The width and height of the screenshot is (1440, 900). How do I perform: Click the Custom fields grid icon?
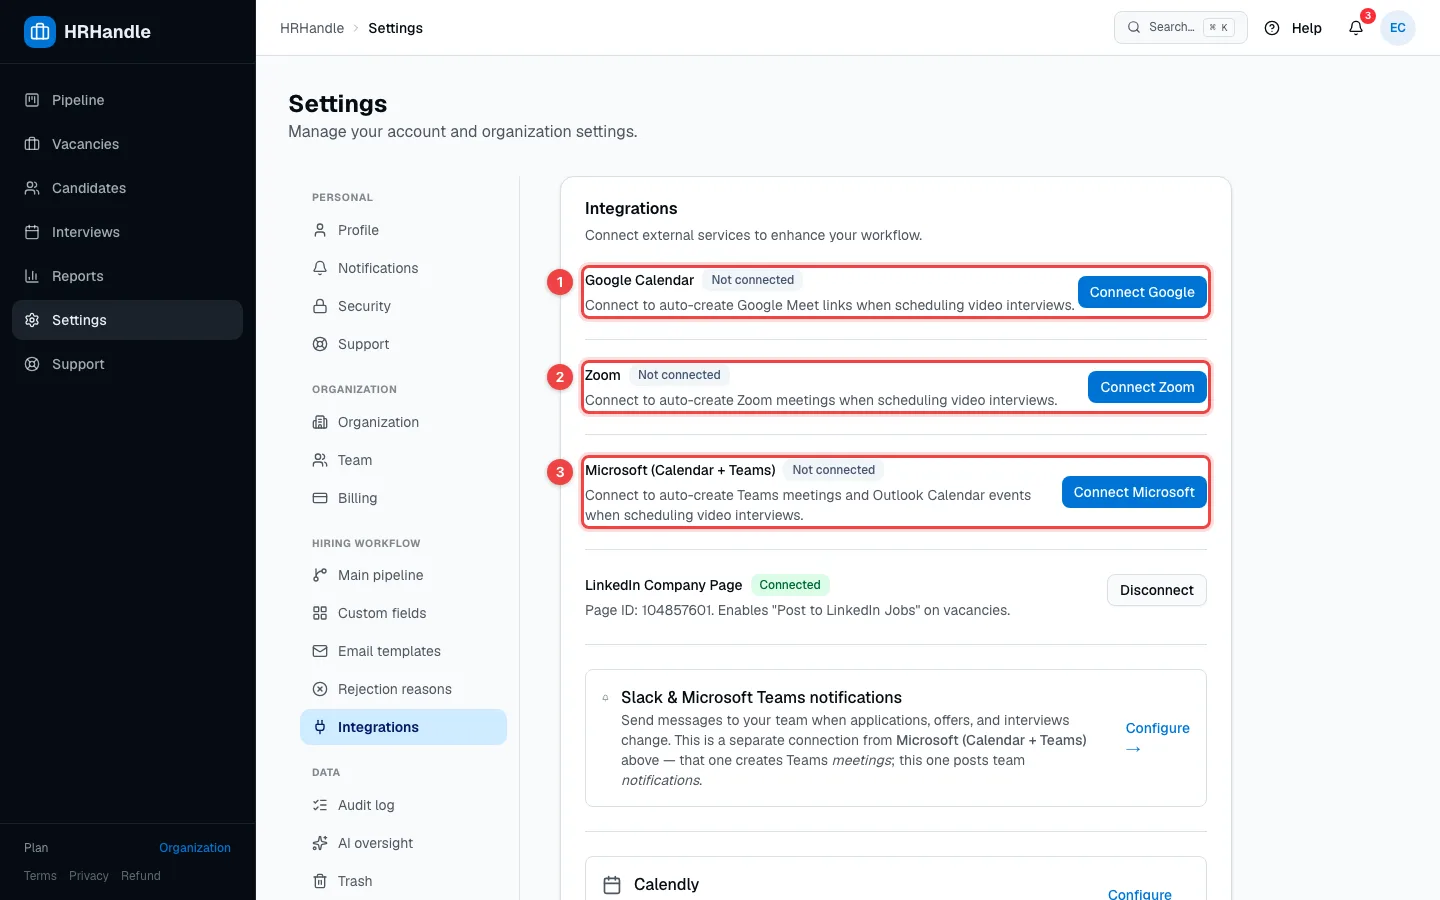[320, 613]
